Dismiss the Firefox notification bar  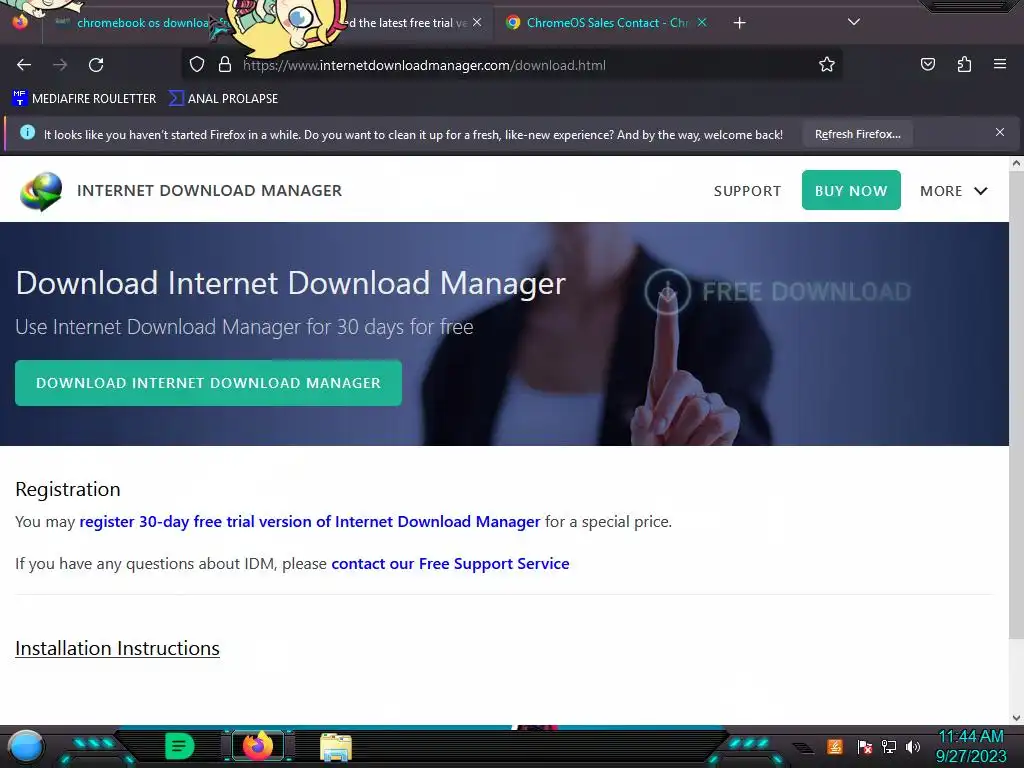click(1000, 133)
